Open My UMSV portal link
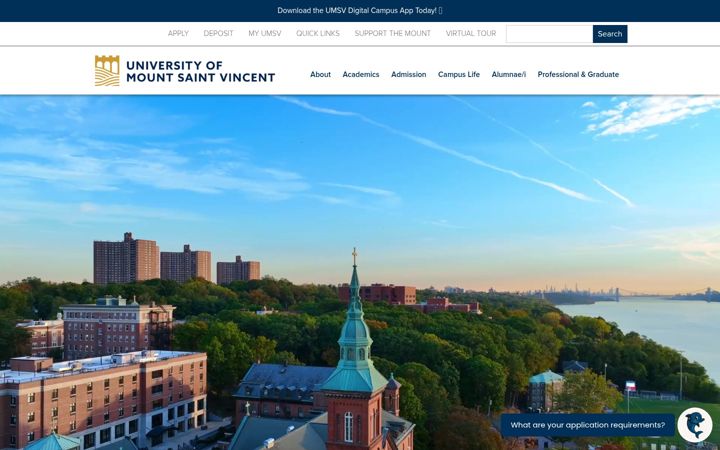Image resolution: width=720 pixels, height=450 pixels. [x=265, y=34]
